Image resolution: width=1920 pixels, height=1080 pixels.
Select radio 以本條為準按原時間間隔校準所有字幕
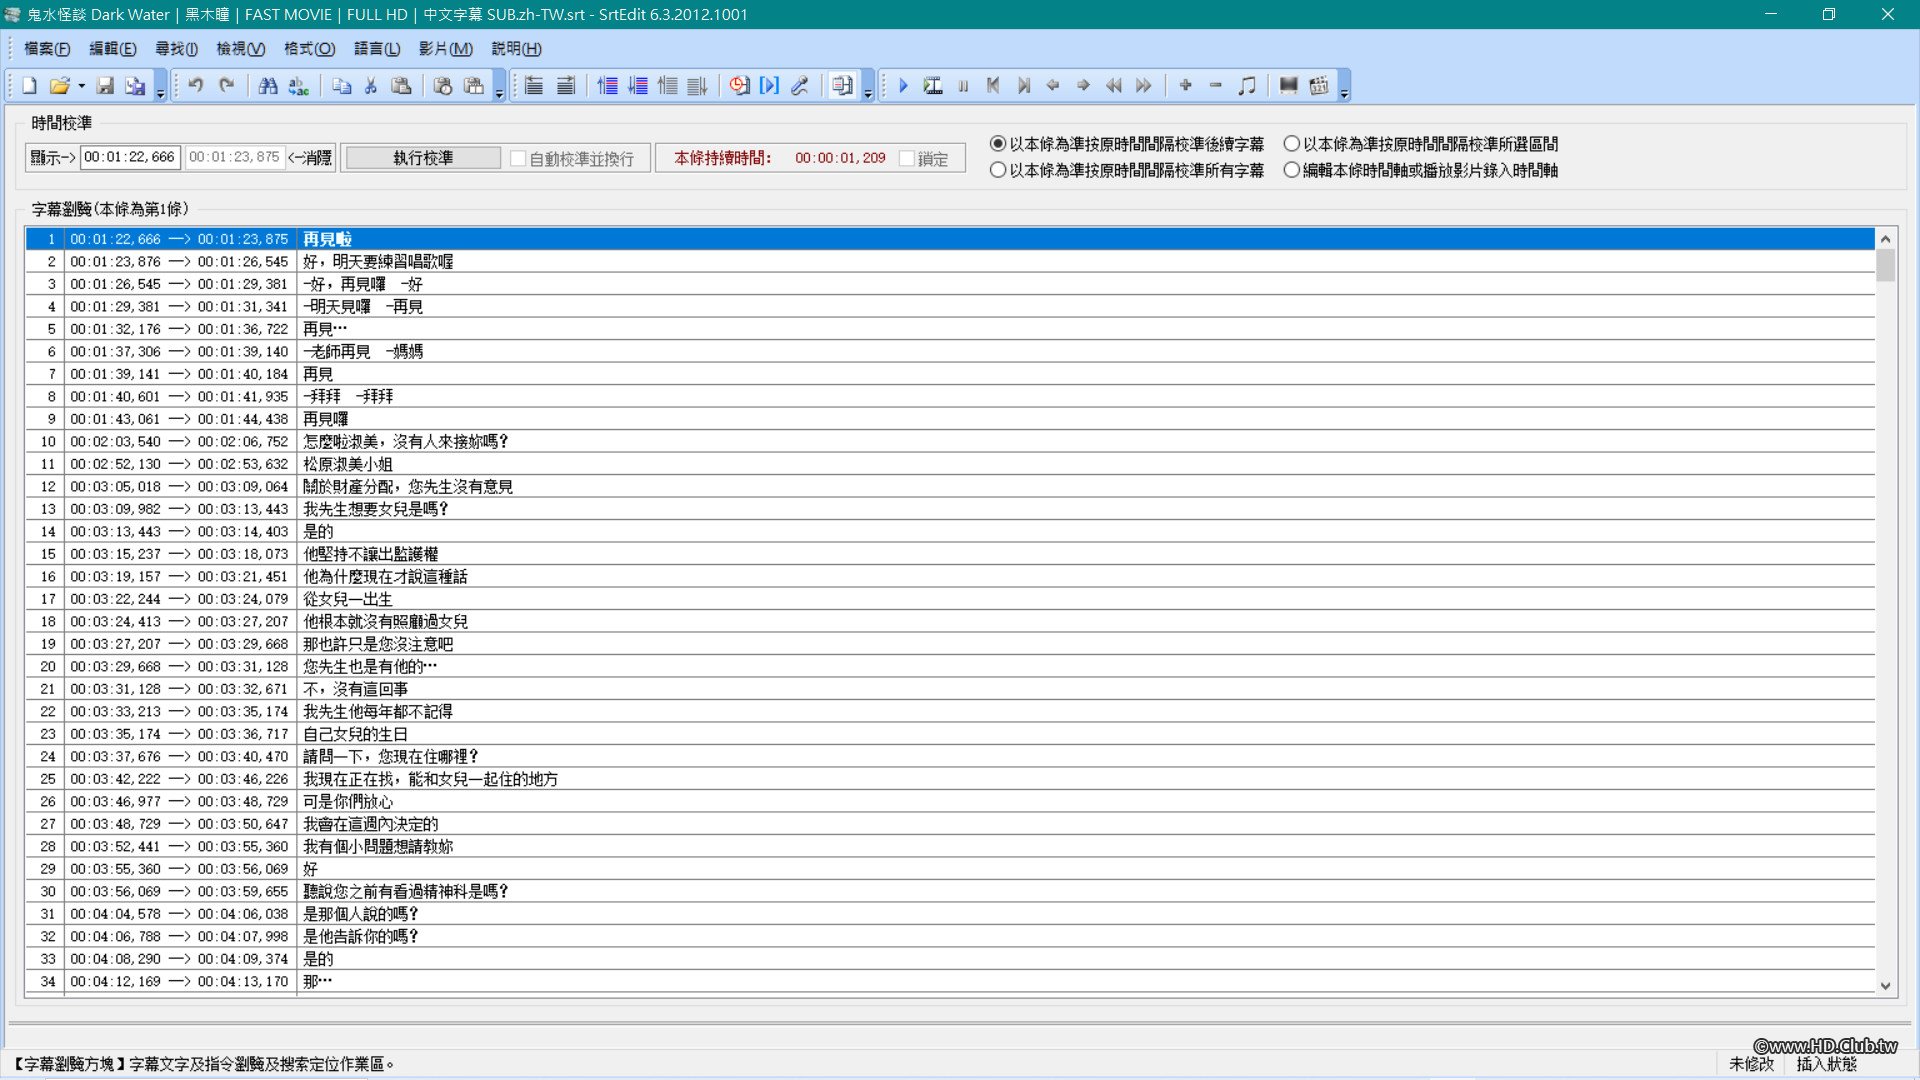(x=998, y=171)
